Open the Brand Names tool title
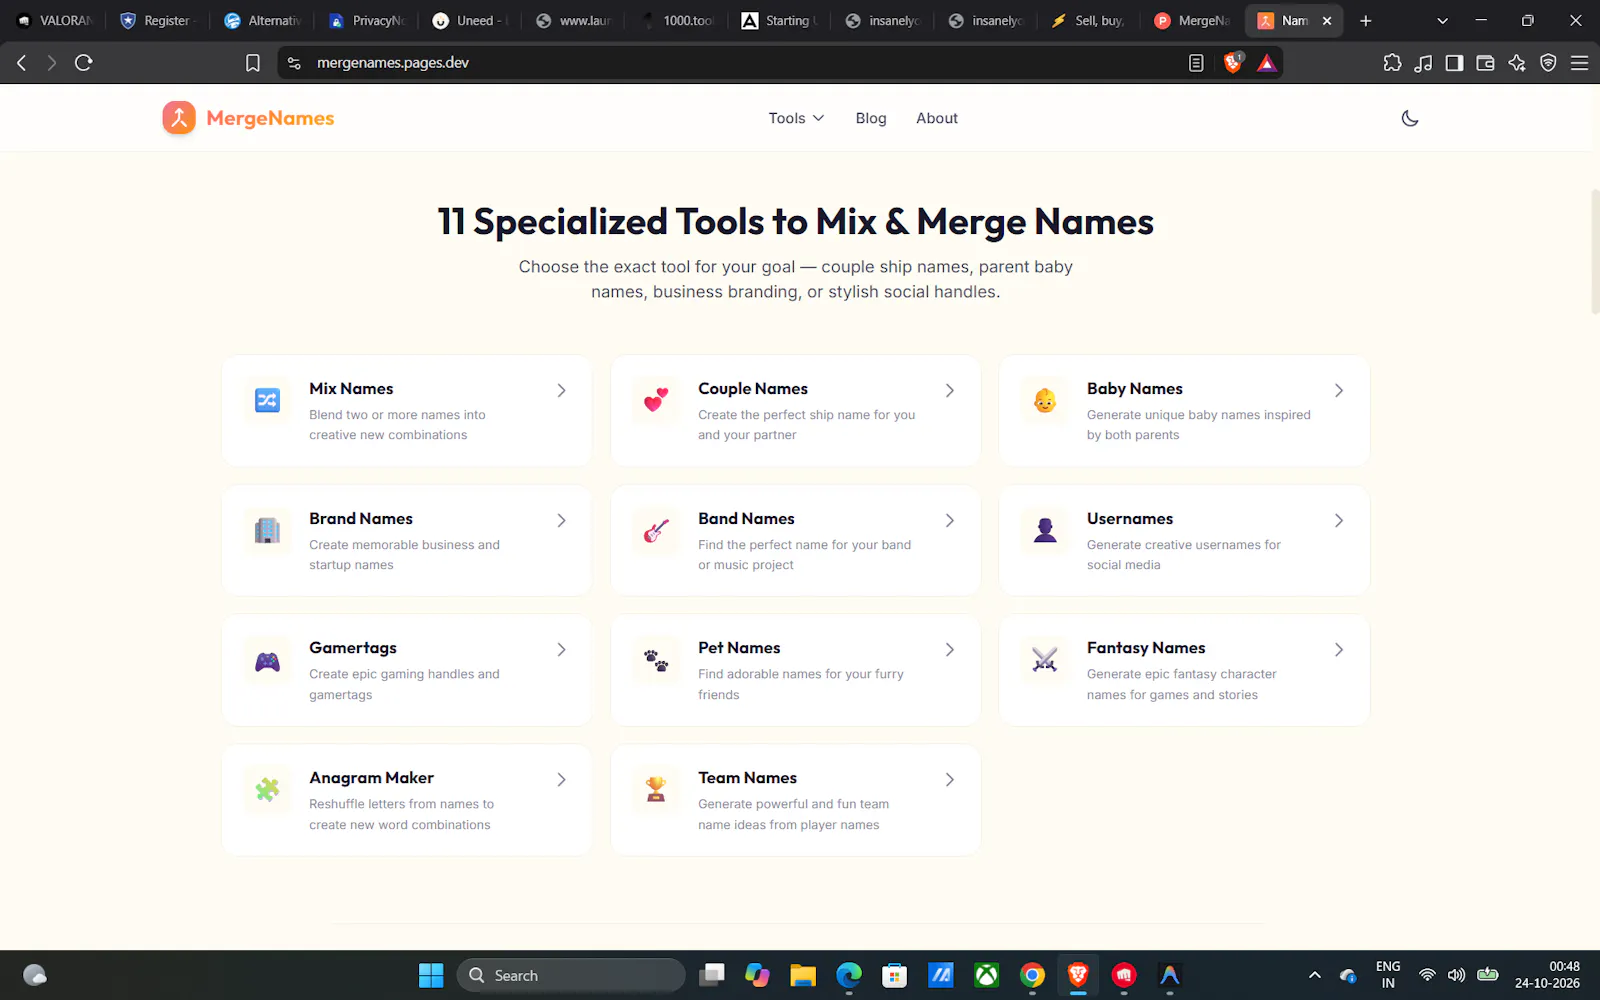Image resolution: width=1600 pixels, height=1000 pixels. click(x=361, y=519)
